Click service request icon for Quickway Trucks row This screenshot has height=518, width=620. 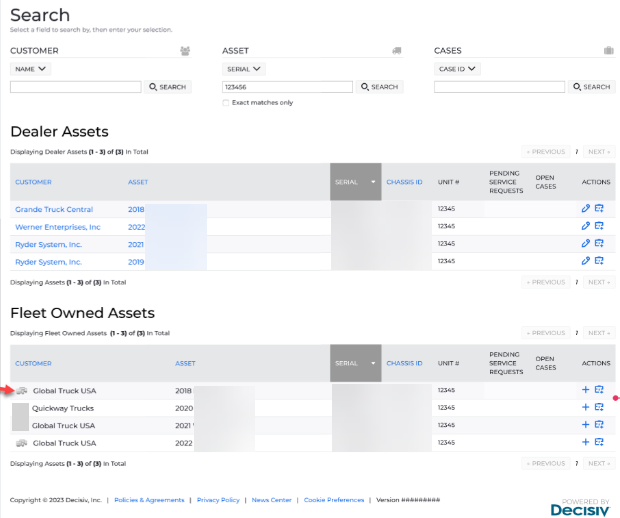click(x=599, y=407)
